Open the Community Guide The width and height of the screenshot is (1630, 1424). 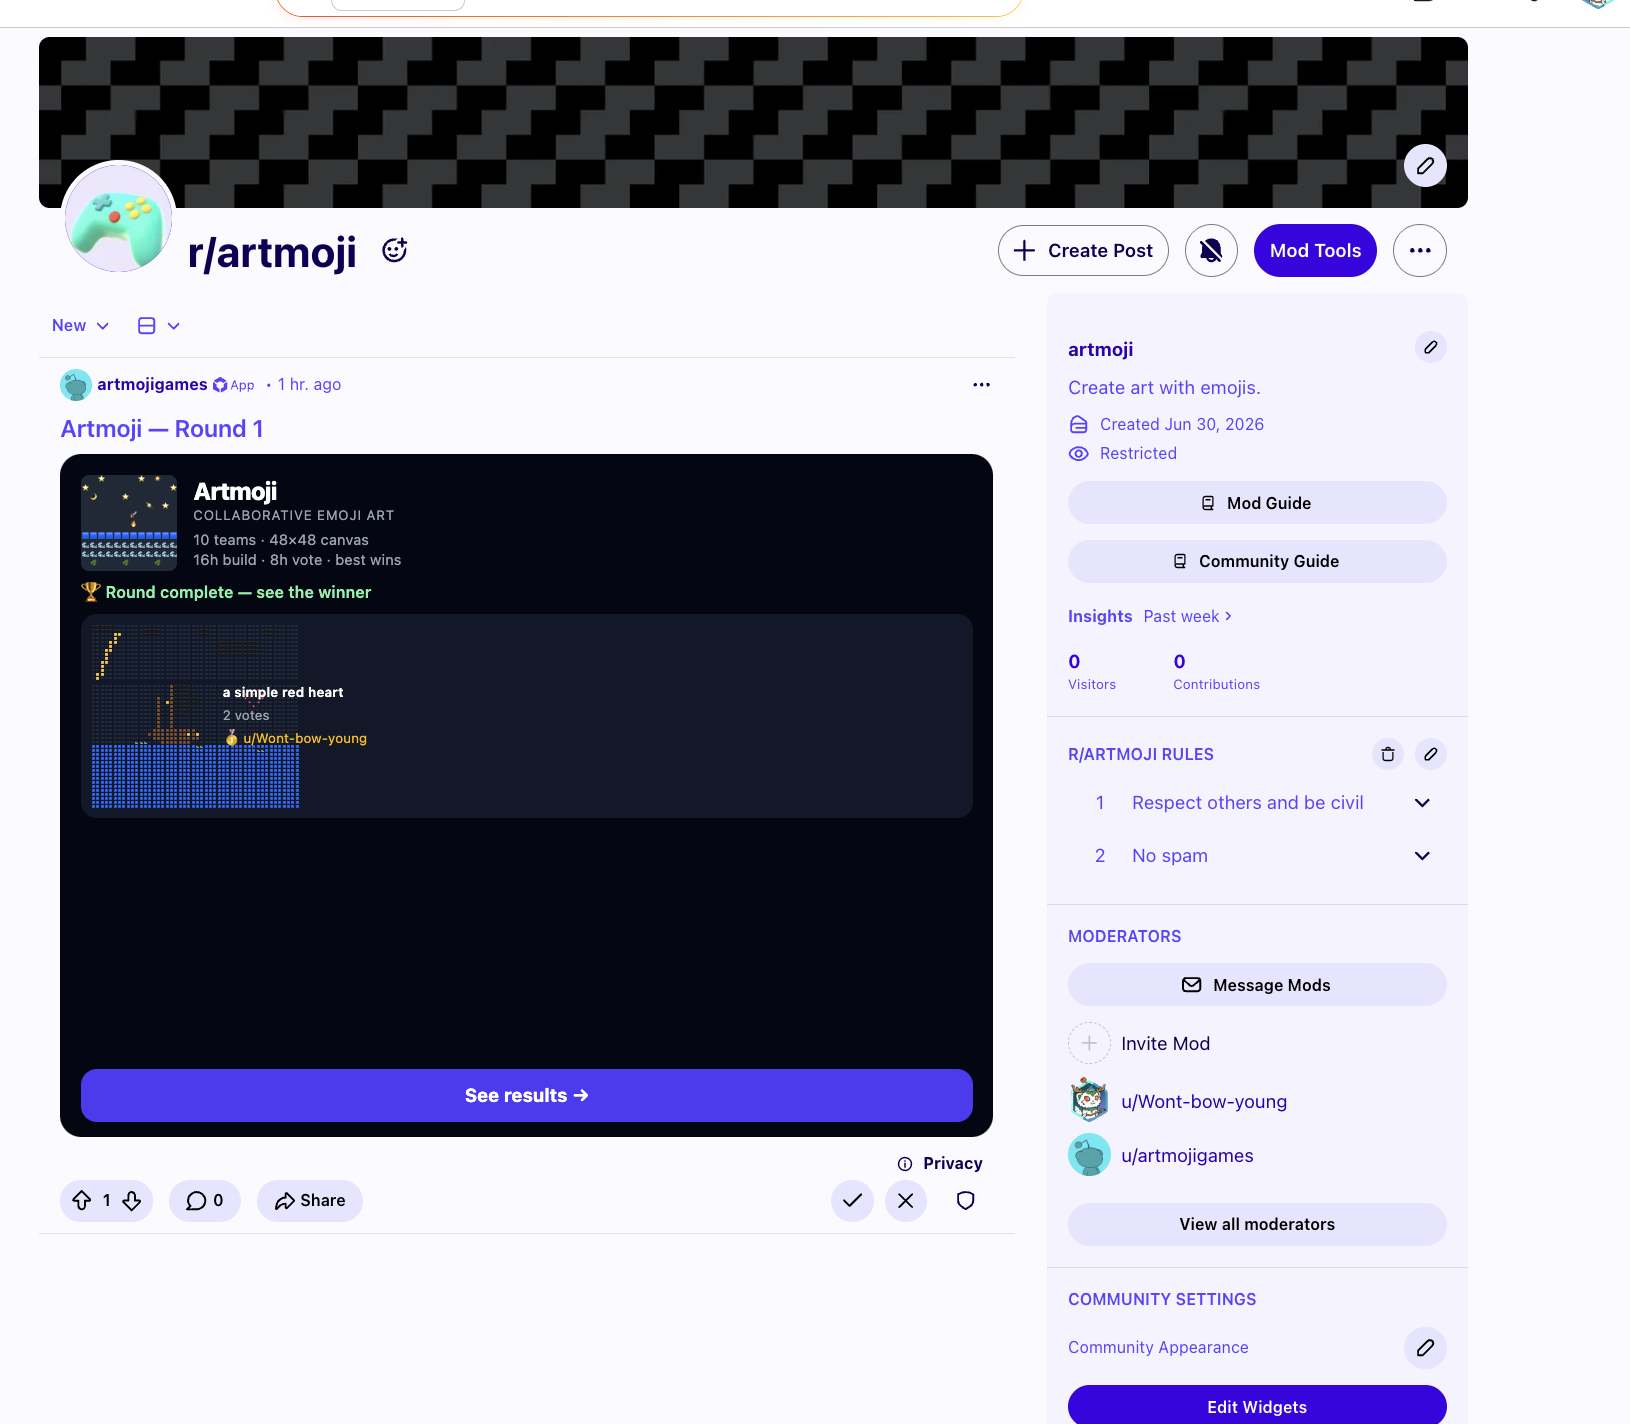1257,561
